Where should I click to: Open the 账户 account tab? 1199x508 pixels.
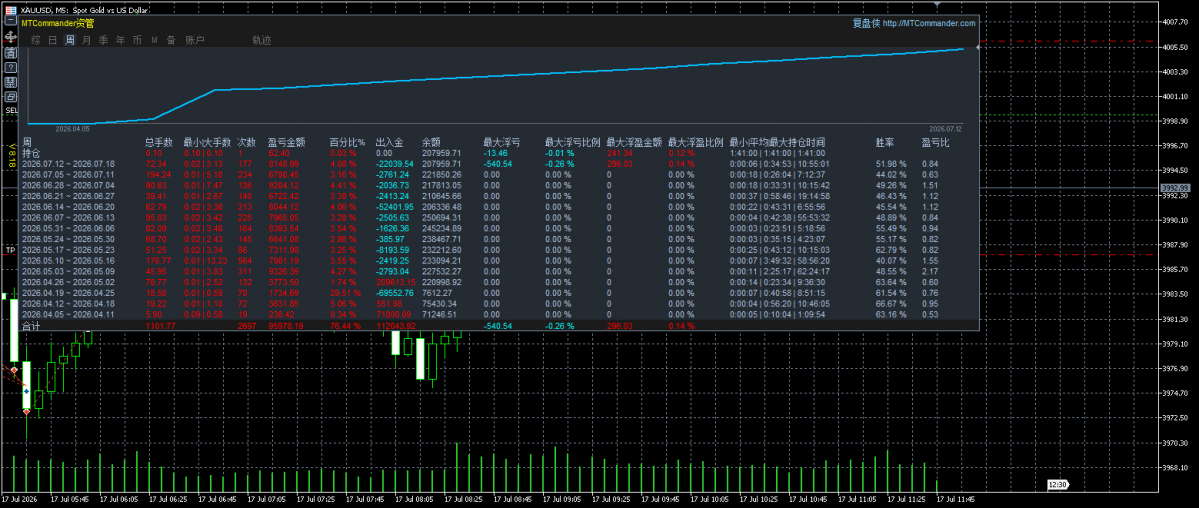195,40
